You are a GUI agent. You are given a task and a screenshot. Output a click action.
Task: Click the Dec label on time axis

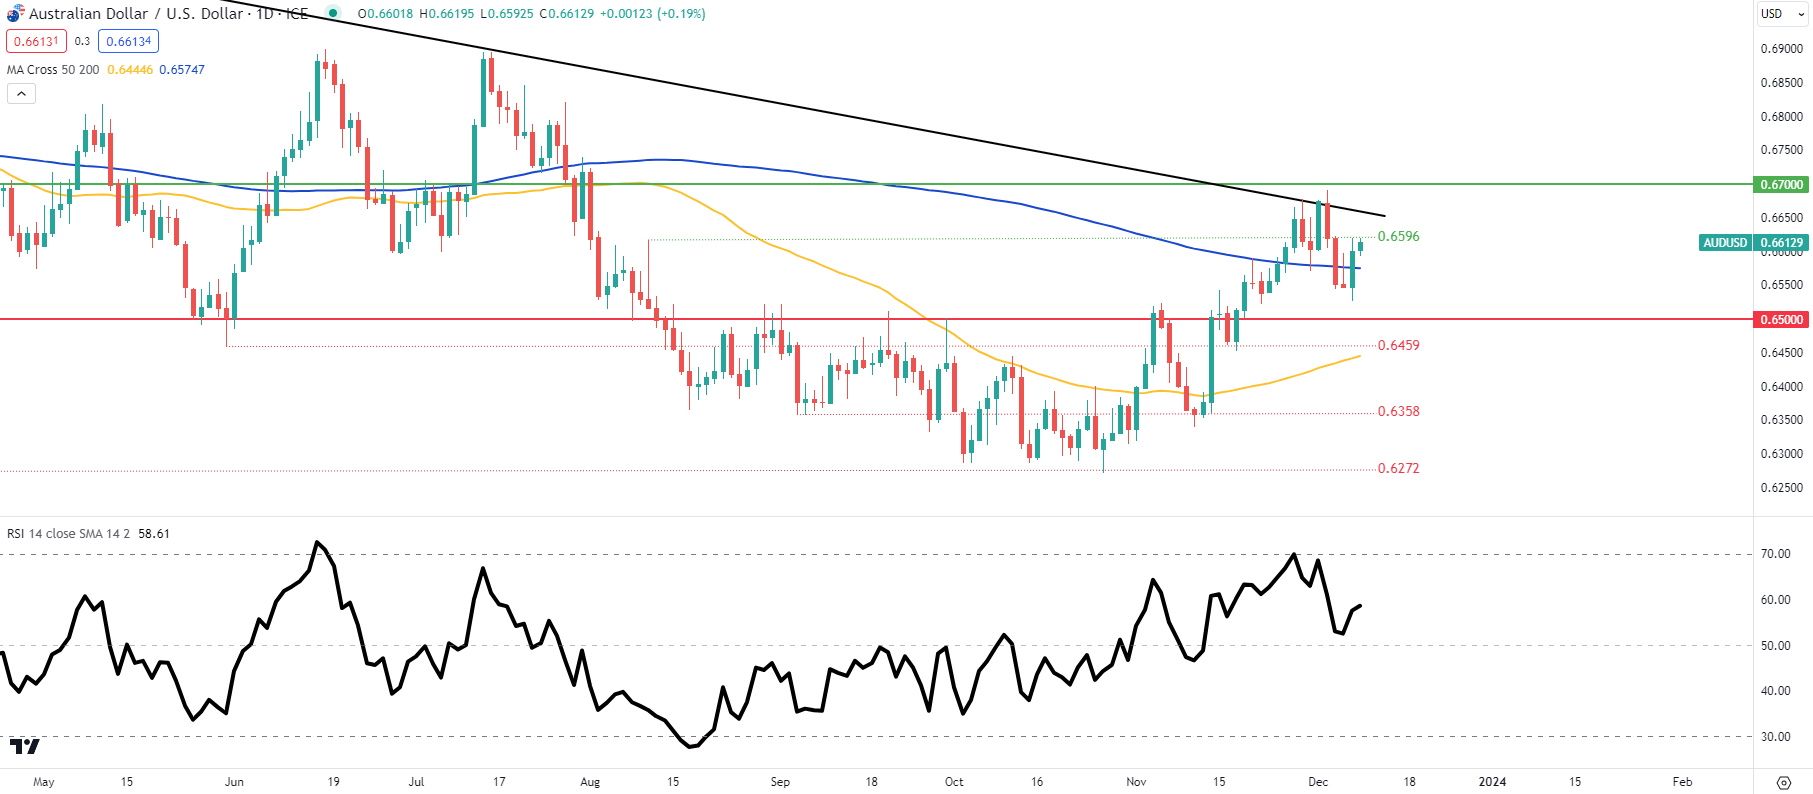click(1318, 781)
